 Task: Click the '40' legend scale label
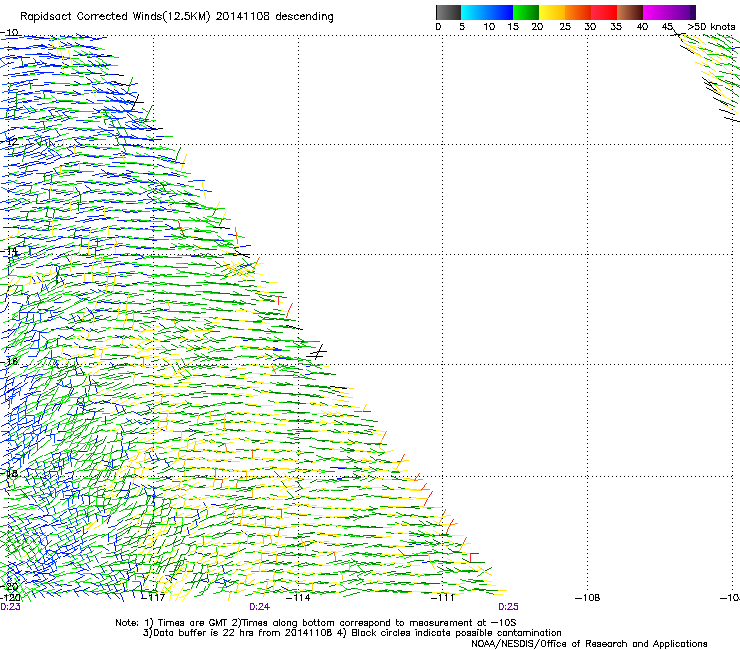click(x=642, y=27)
